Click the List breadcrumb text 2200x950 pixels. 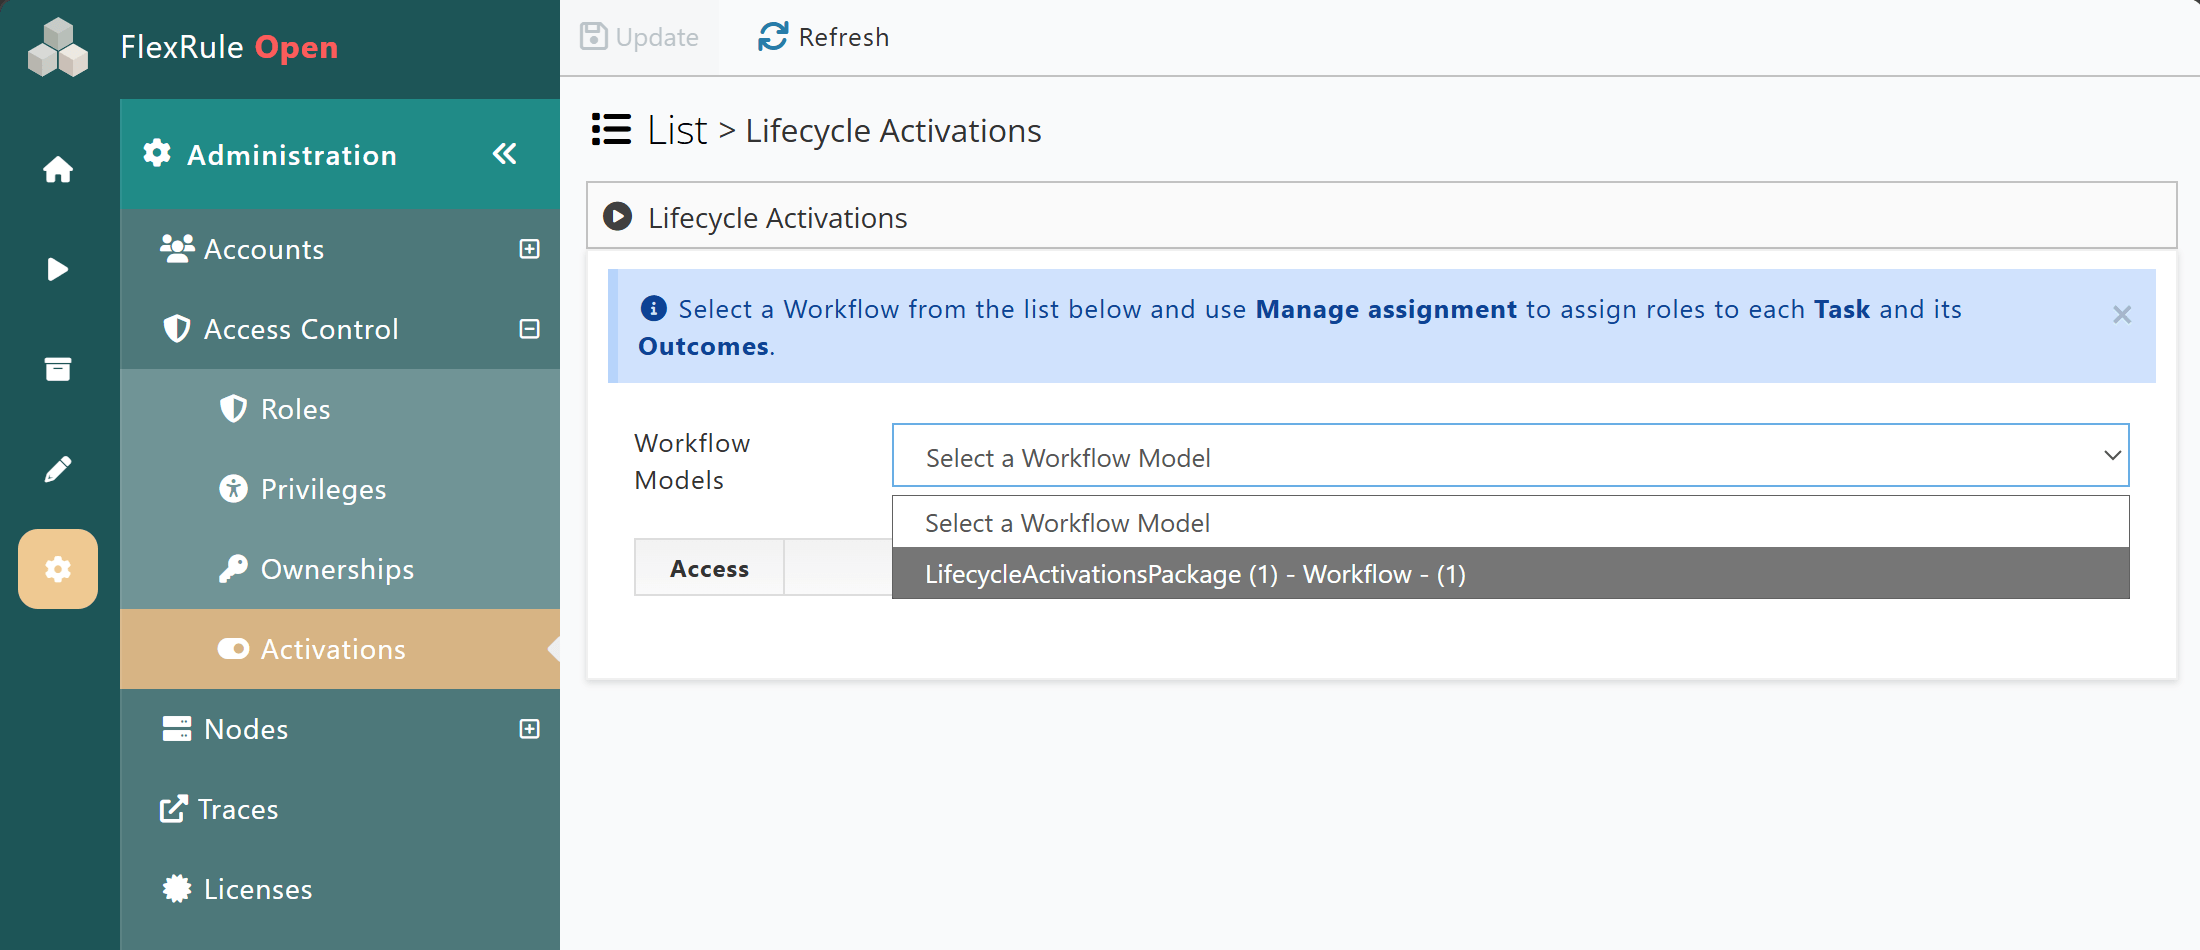click(677, 131)
